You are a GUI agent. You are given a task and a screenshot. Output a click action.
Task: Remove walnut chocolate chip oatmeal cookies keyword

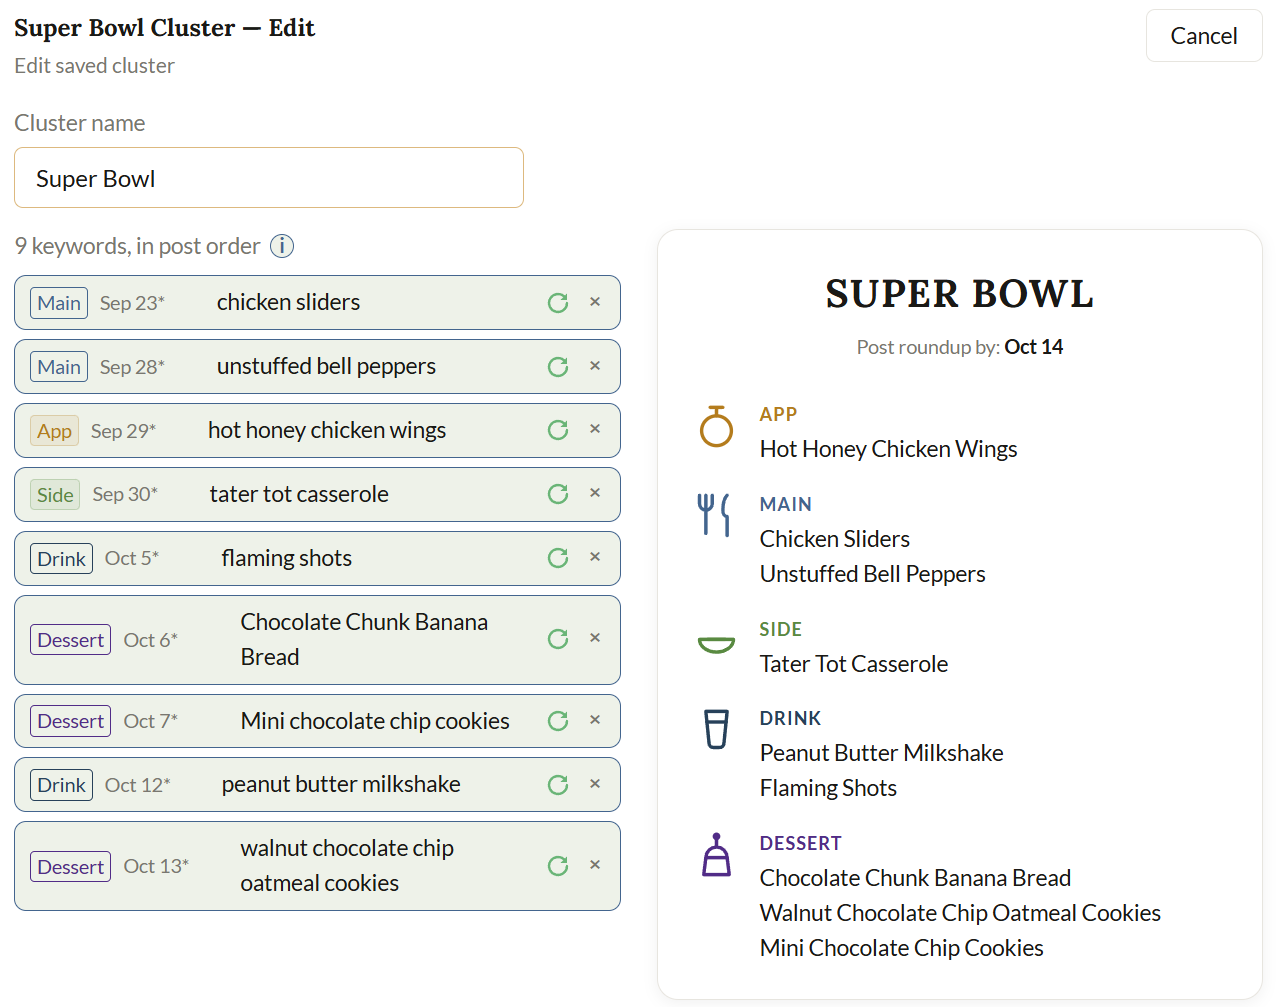click(595, 865)
